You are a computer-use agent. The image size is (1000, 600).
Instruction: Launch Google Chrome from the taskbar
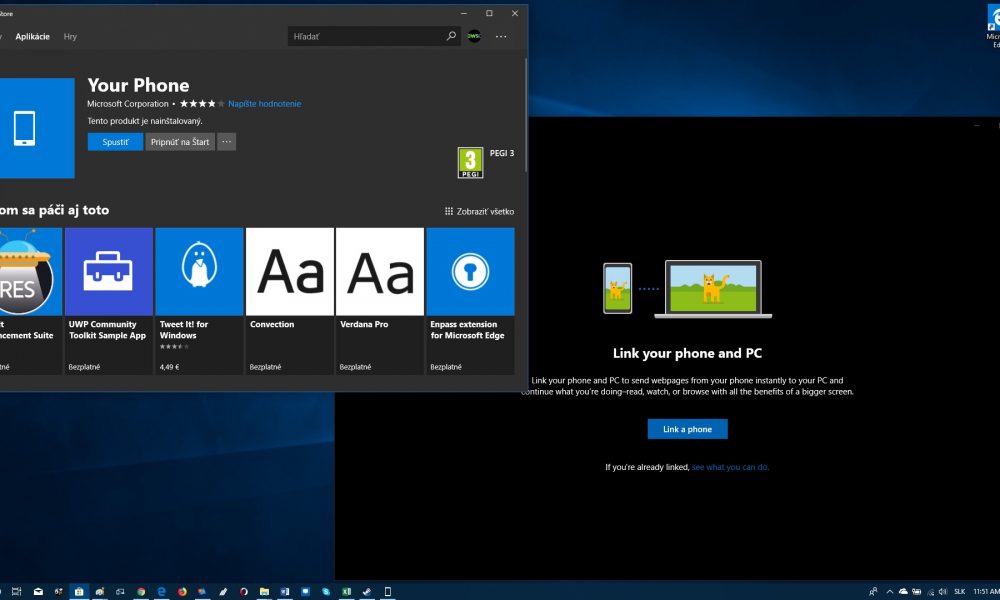tap(141, 591)
